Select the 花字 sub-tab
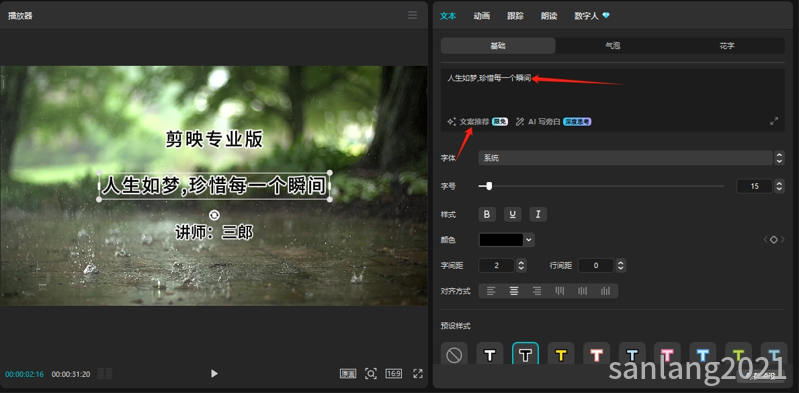The height and width of the screenshot is (393, 799). pyautogui.click(x=727, y=45)
